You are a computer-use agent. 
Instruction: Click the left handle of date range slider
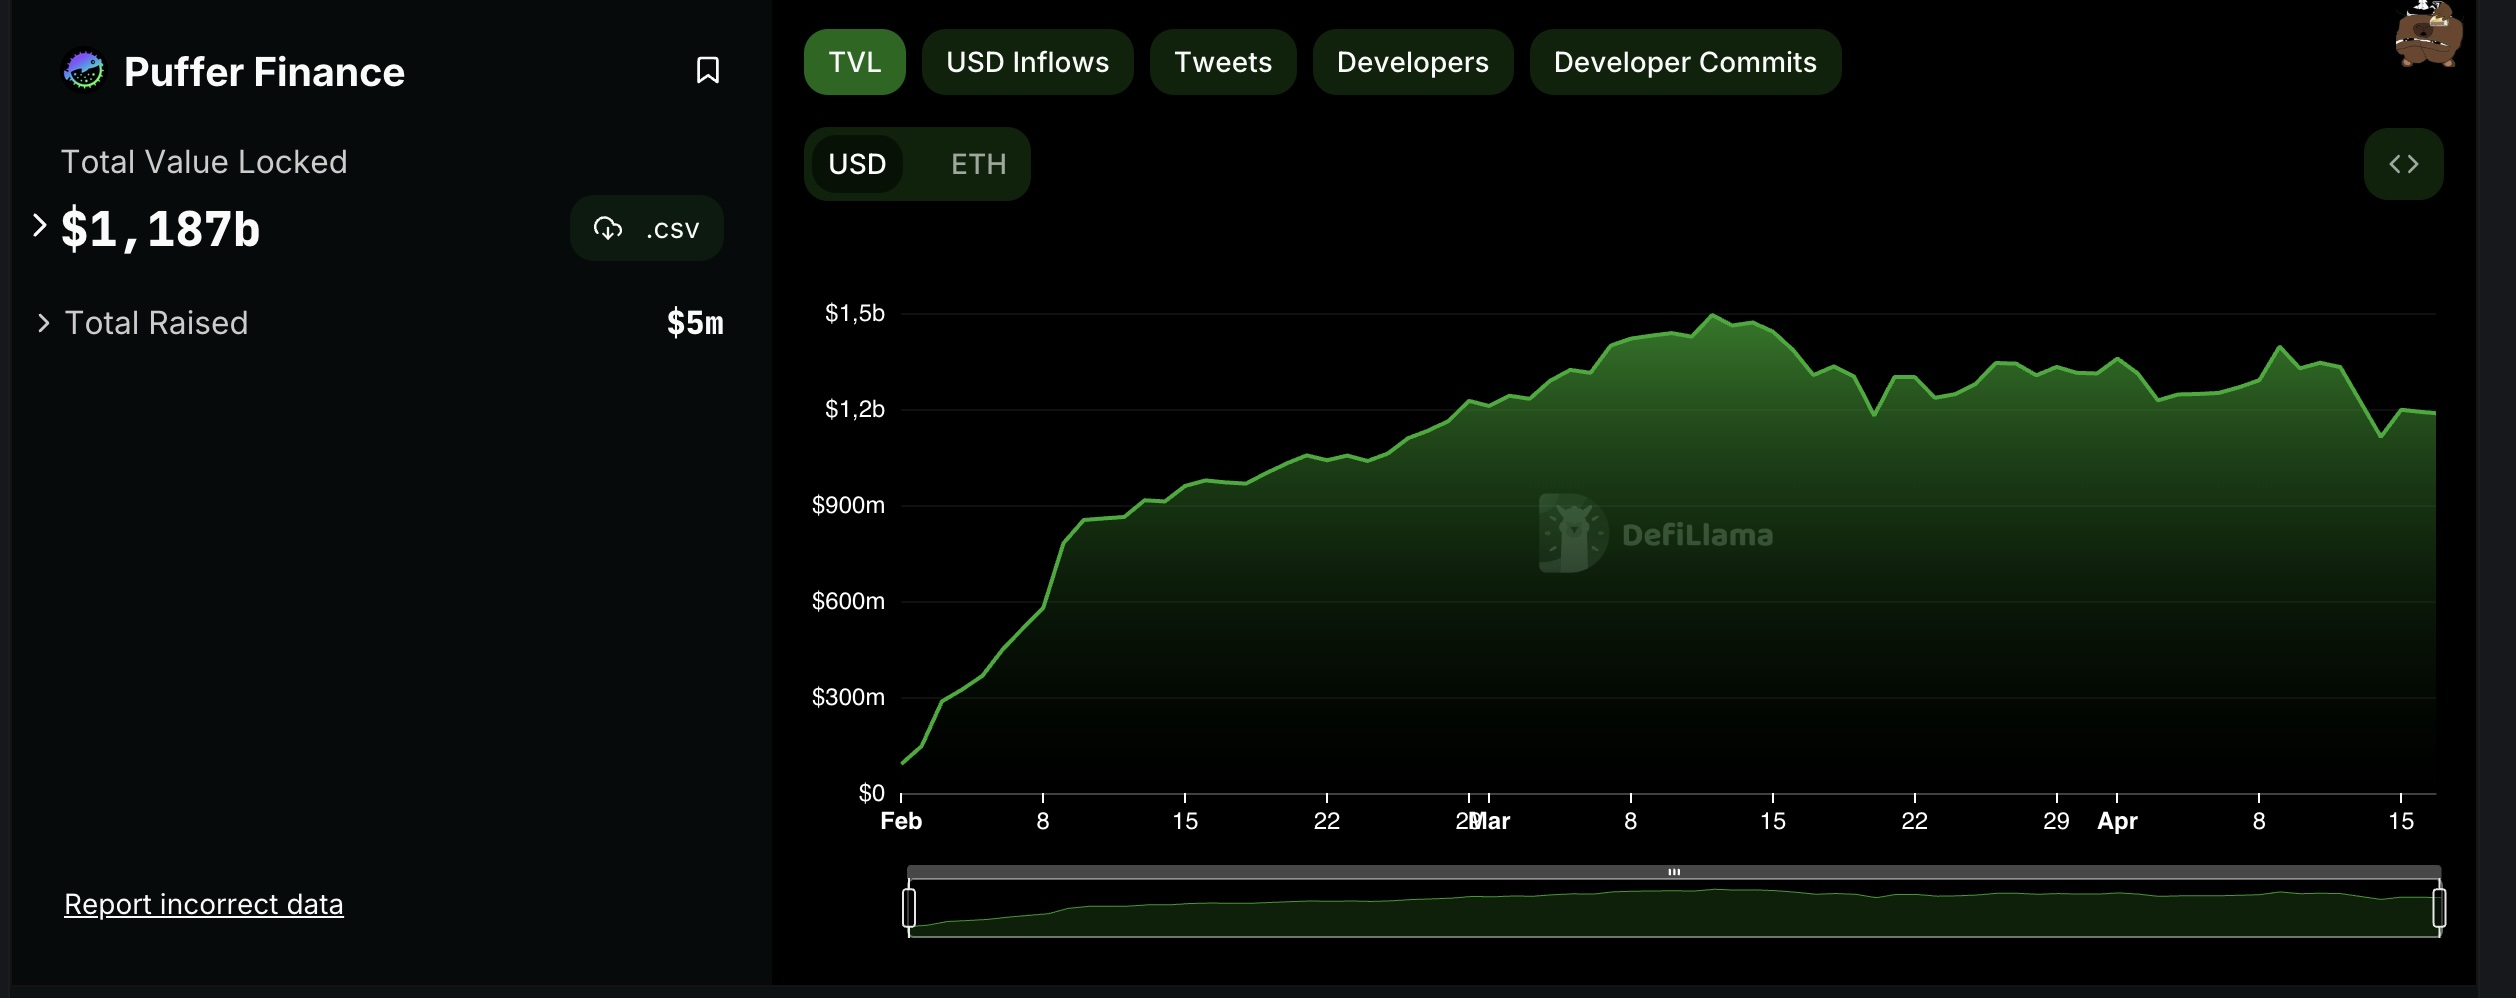pyautogui.click(x=909, y=908)
